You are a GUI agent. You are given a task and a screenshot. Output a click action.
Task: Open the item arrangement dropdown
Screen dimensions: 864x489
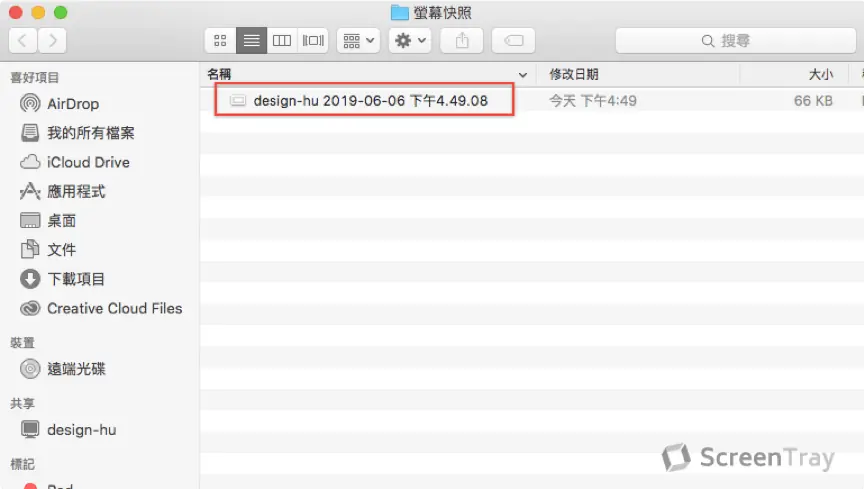(x=359, y=40)
